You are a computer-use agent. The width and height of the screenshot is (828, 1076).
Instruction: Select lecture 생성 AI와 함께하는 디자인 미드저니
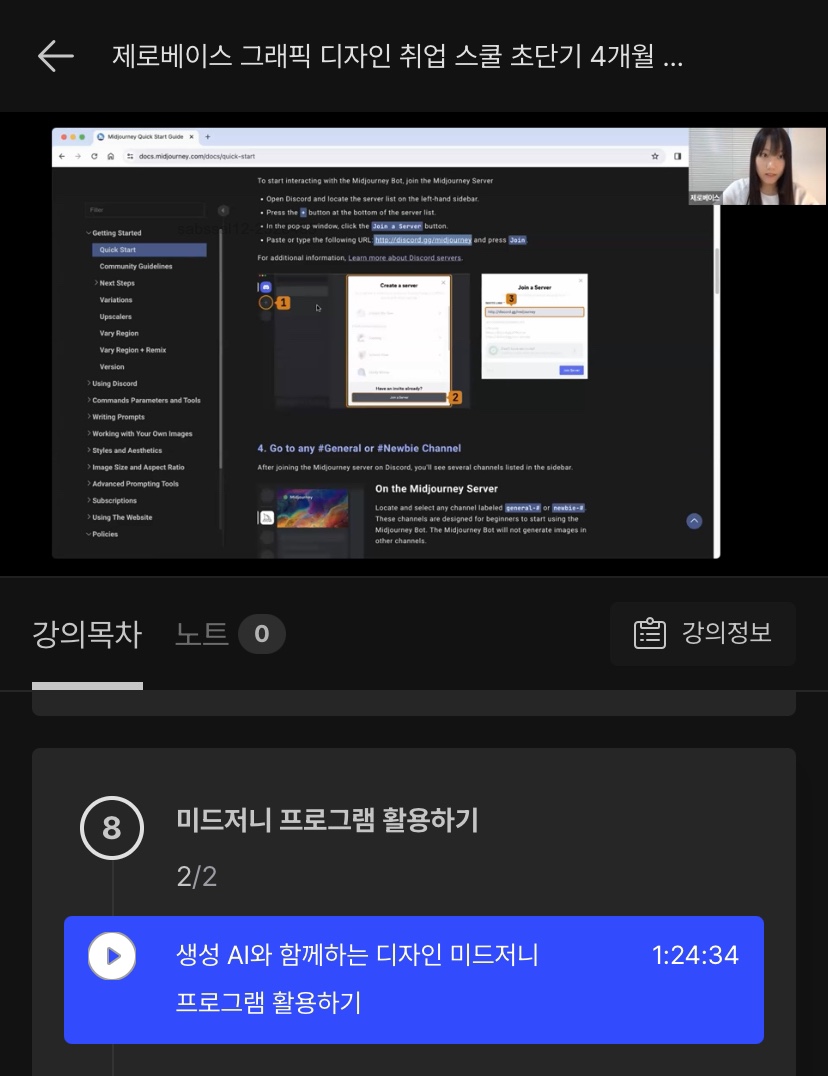(x=414, y=979)
